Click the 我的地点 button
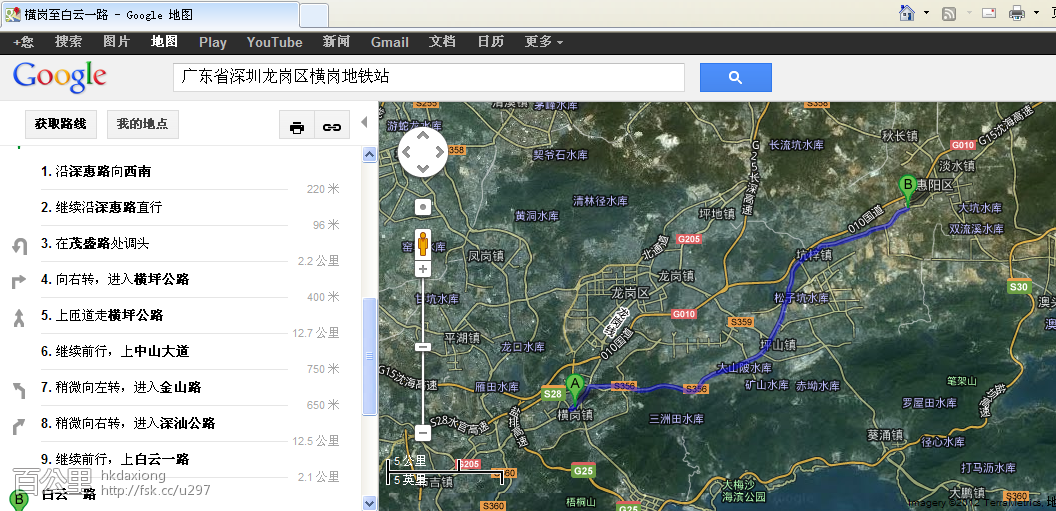 point(142,124)
